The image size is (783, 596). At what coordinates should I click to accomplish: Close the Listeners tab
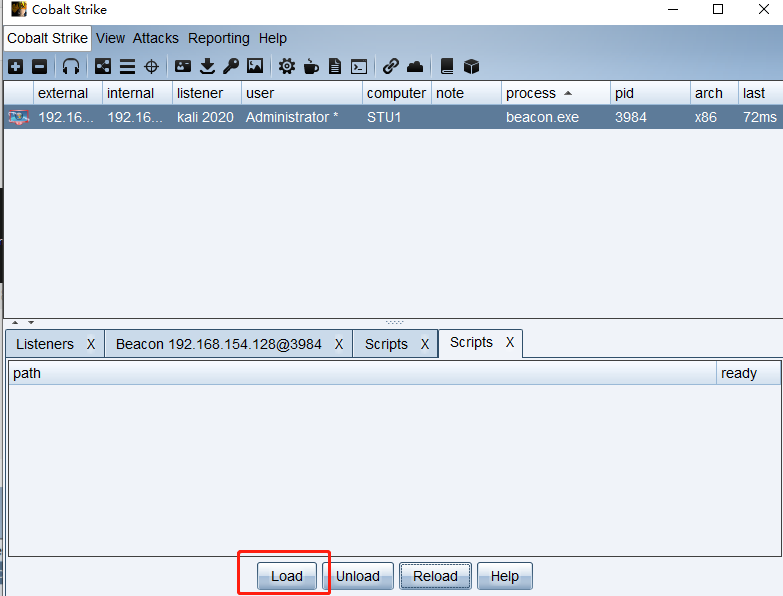tap(91, 344)
